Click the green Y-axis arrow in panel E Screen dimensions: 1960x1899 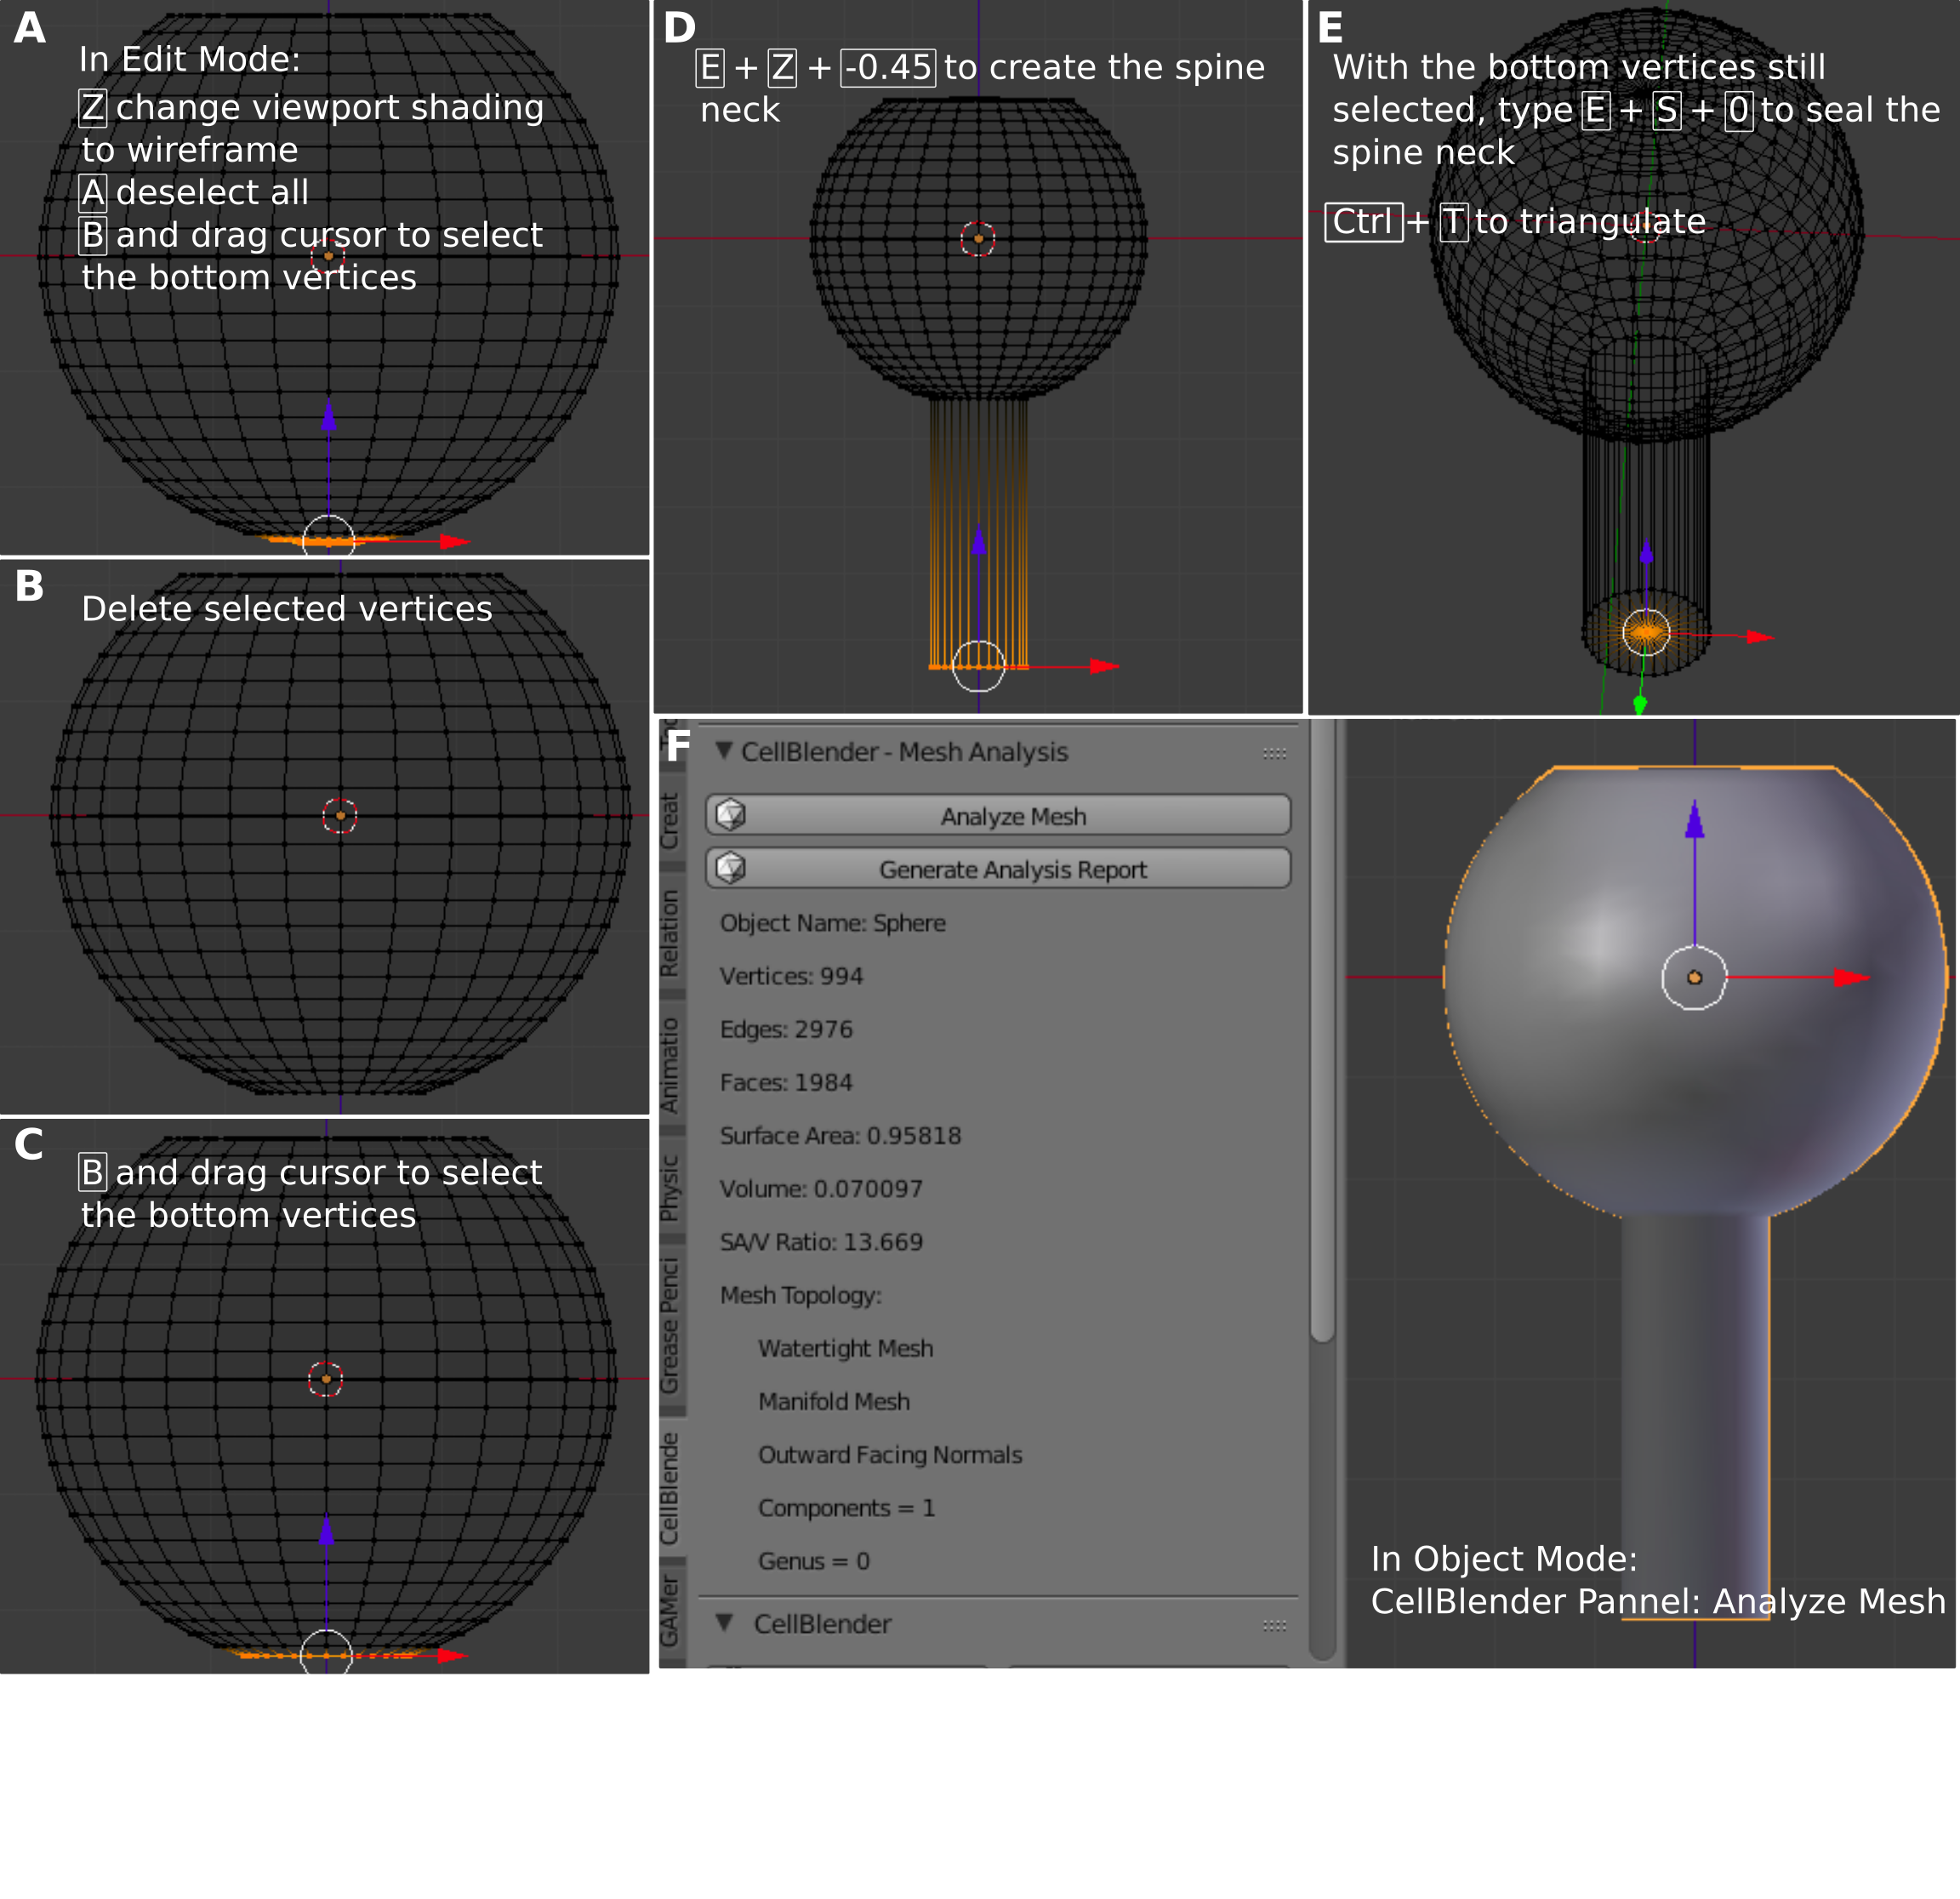(1640, 705)
